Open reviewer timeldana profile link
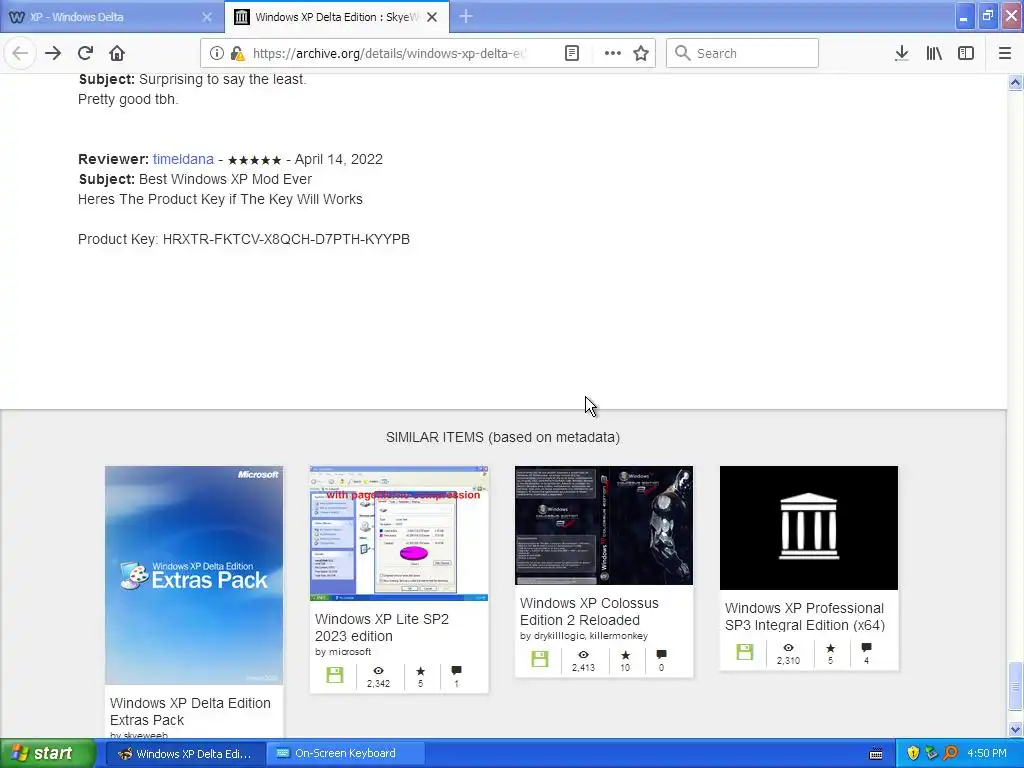Screen dimensions: 1024x768 tap(183, 159)
